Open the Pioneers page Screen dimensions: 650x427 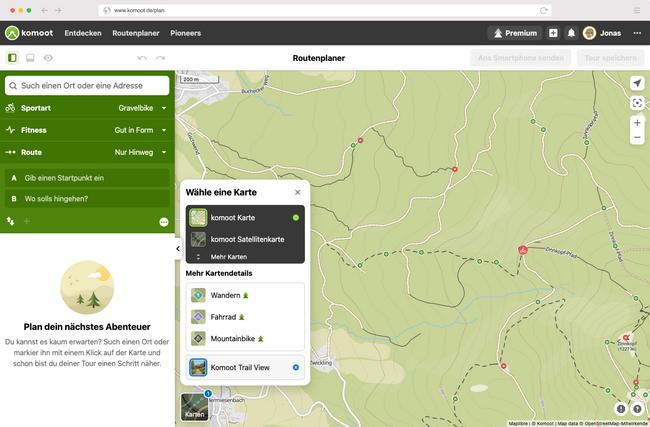pos(185,33)
